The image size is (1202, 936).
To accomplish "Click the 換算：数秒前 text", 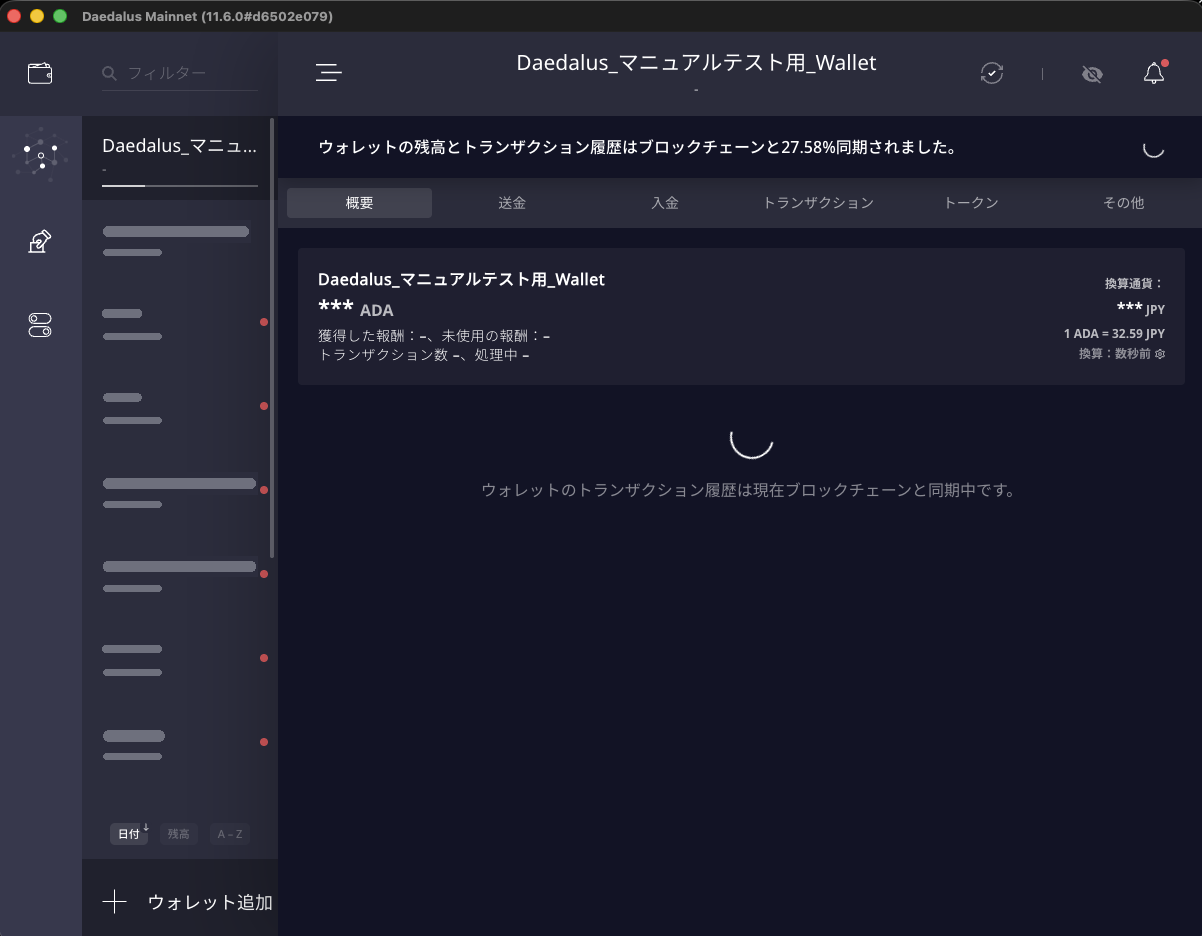I will (1116, 354).
